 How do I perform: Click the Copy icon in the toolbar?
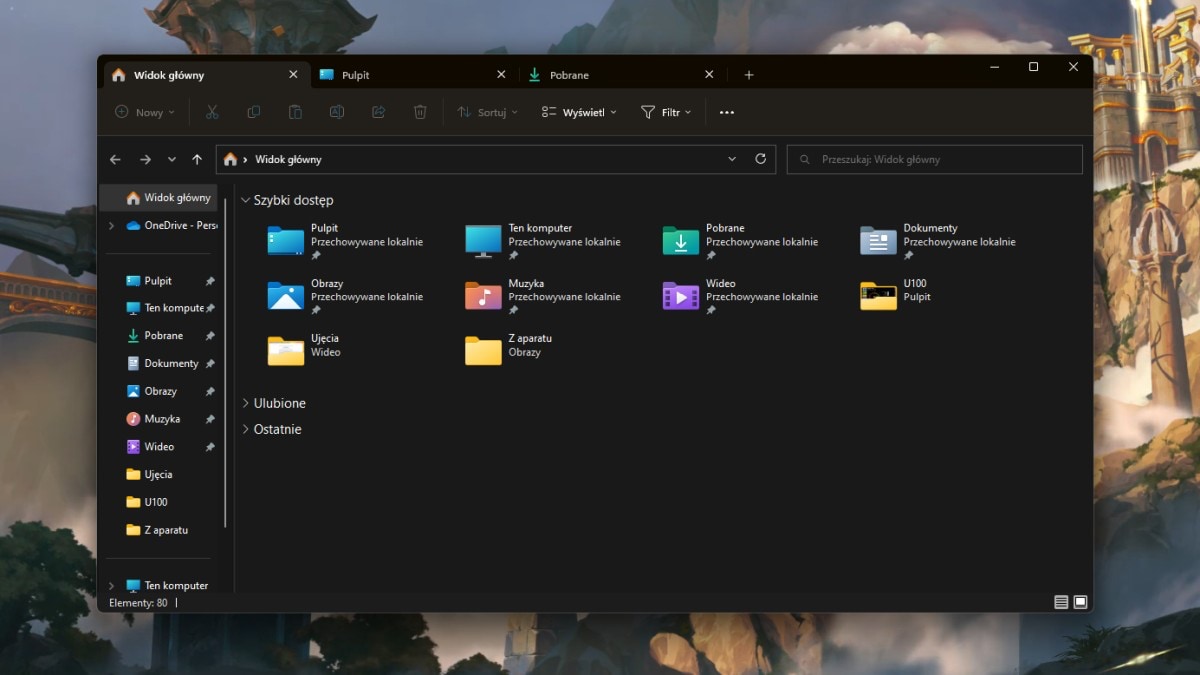pos(253,112)
